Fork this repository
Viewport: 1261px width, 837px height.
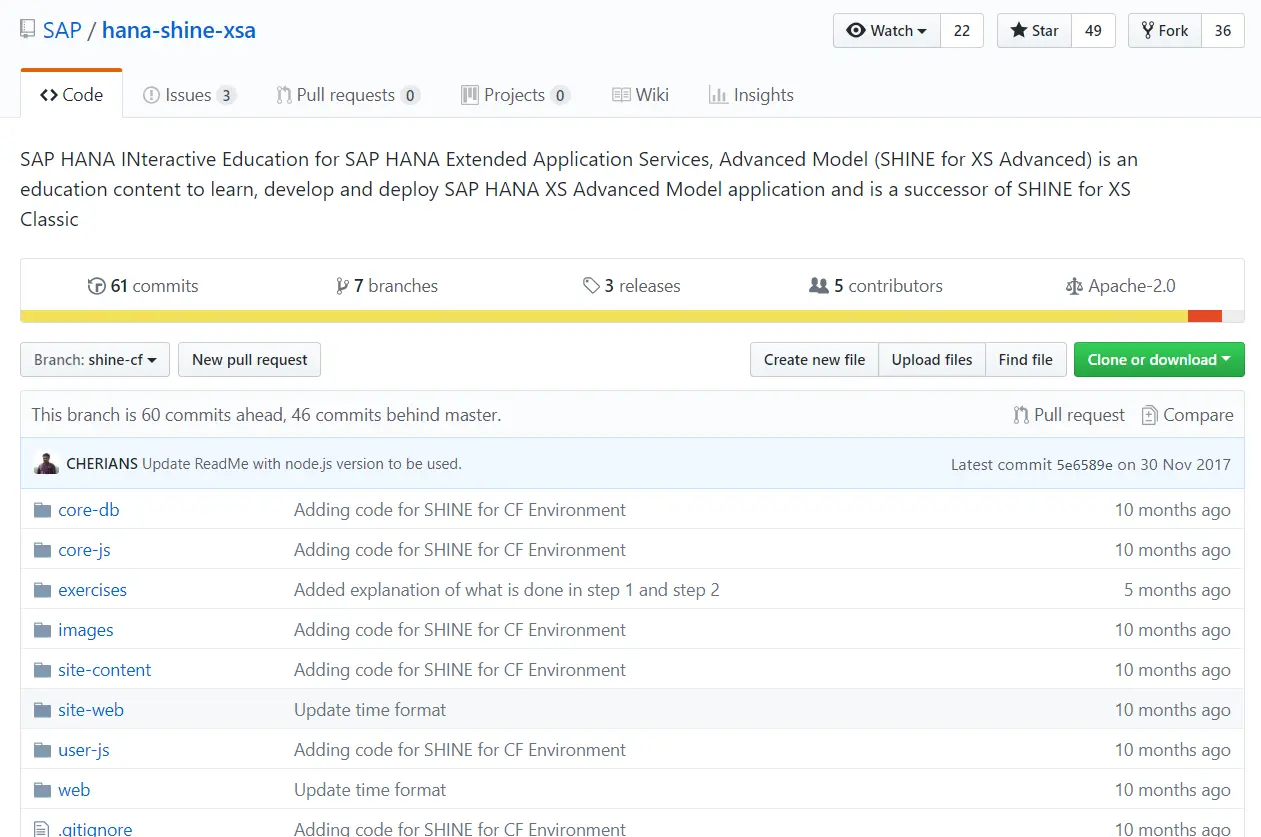pos(1165,30)
